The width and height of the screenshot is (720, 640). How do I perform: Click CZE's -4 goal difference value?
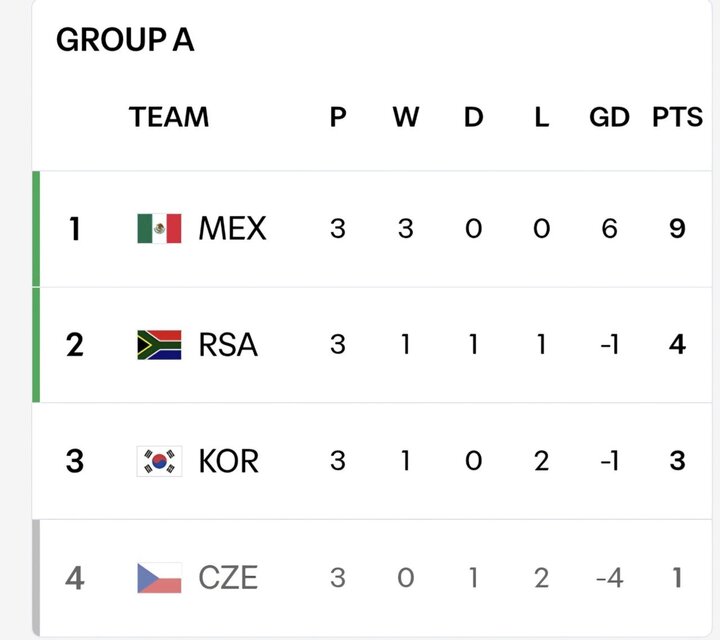[609, 578]
